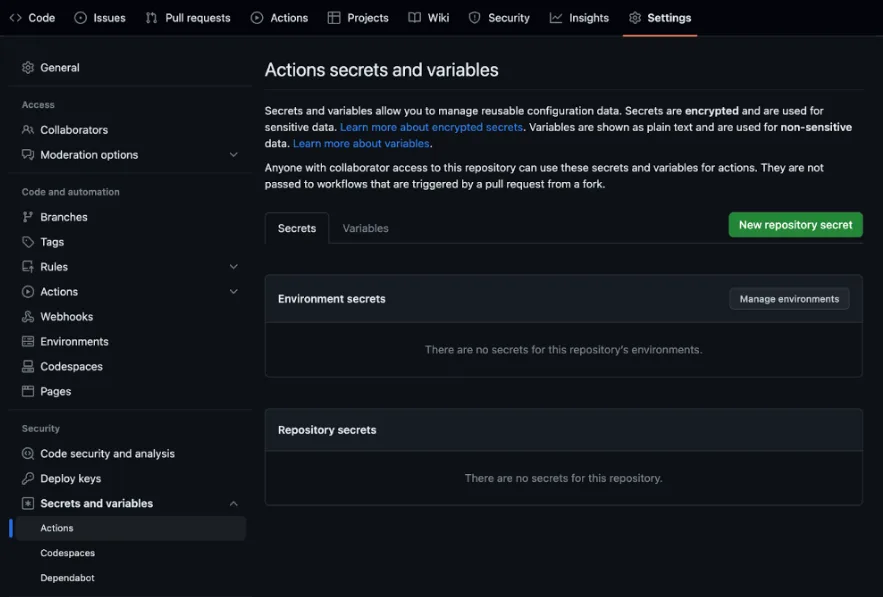Screen dimensions: 883x597
Task: Open the Issues tab
Action: [100, 18]
